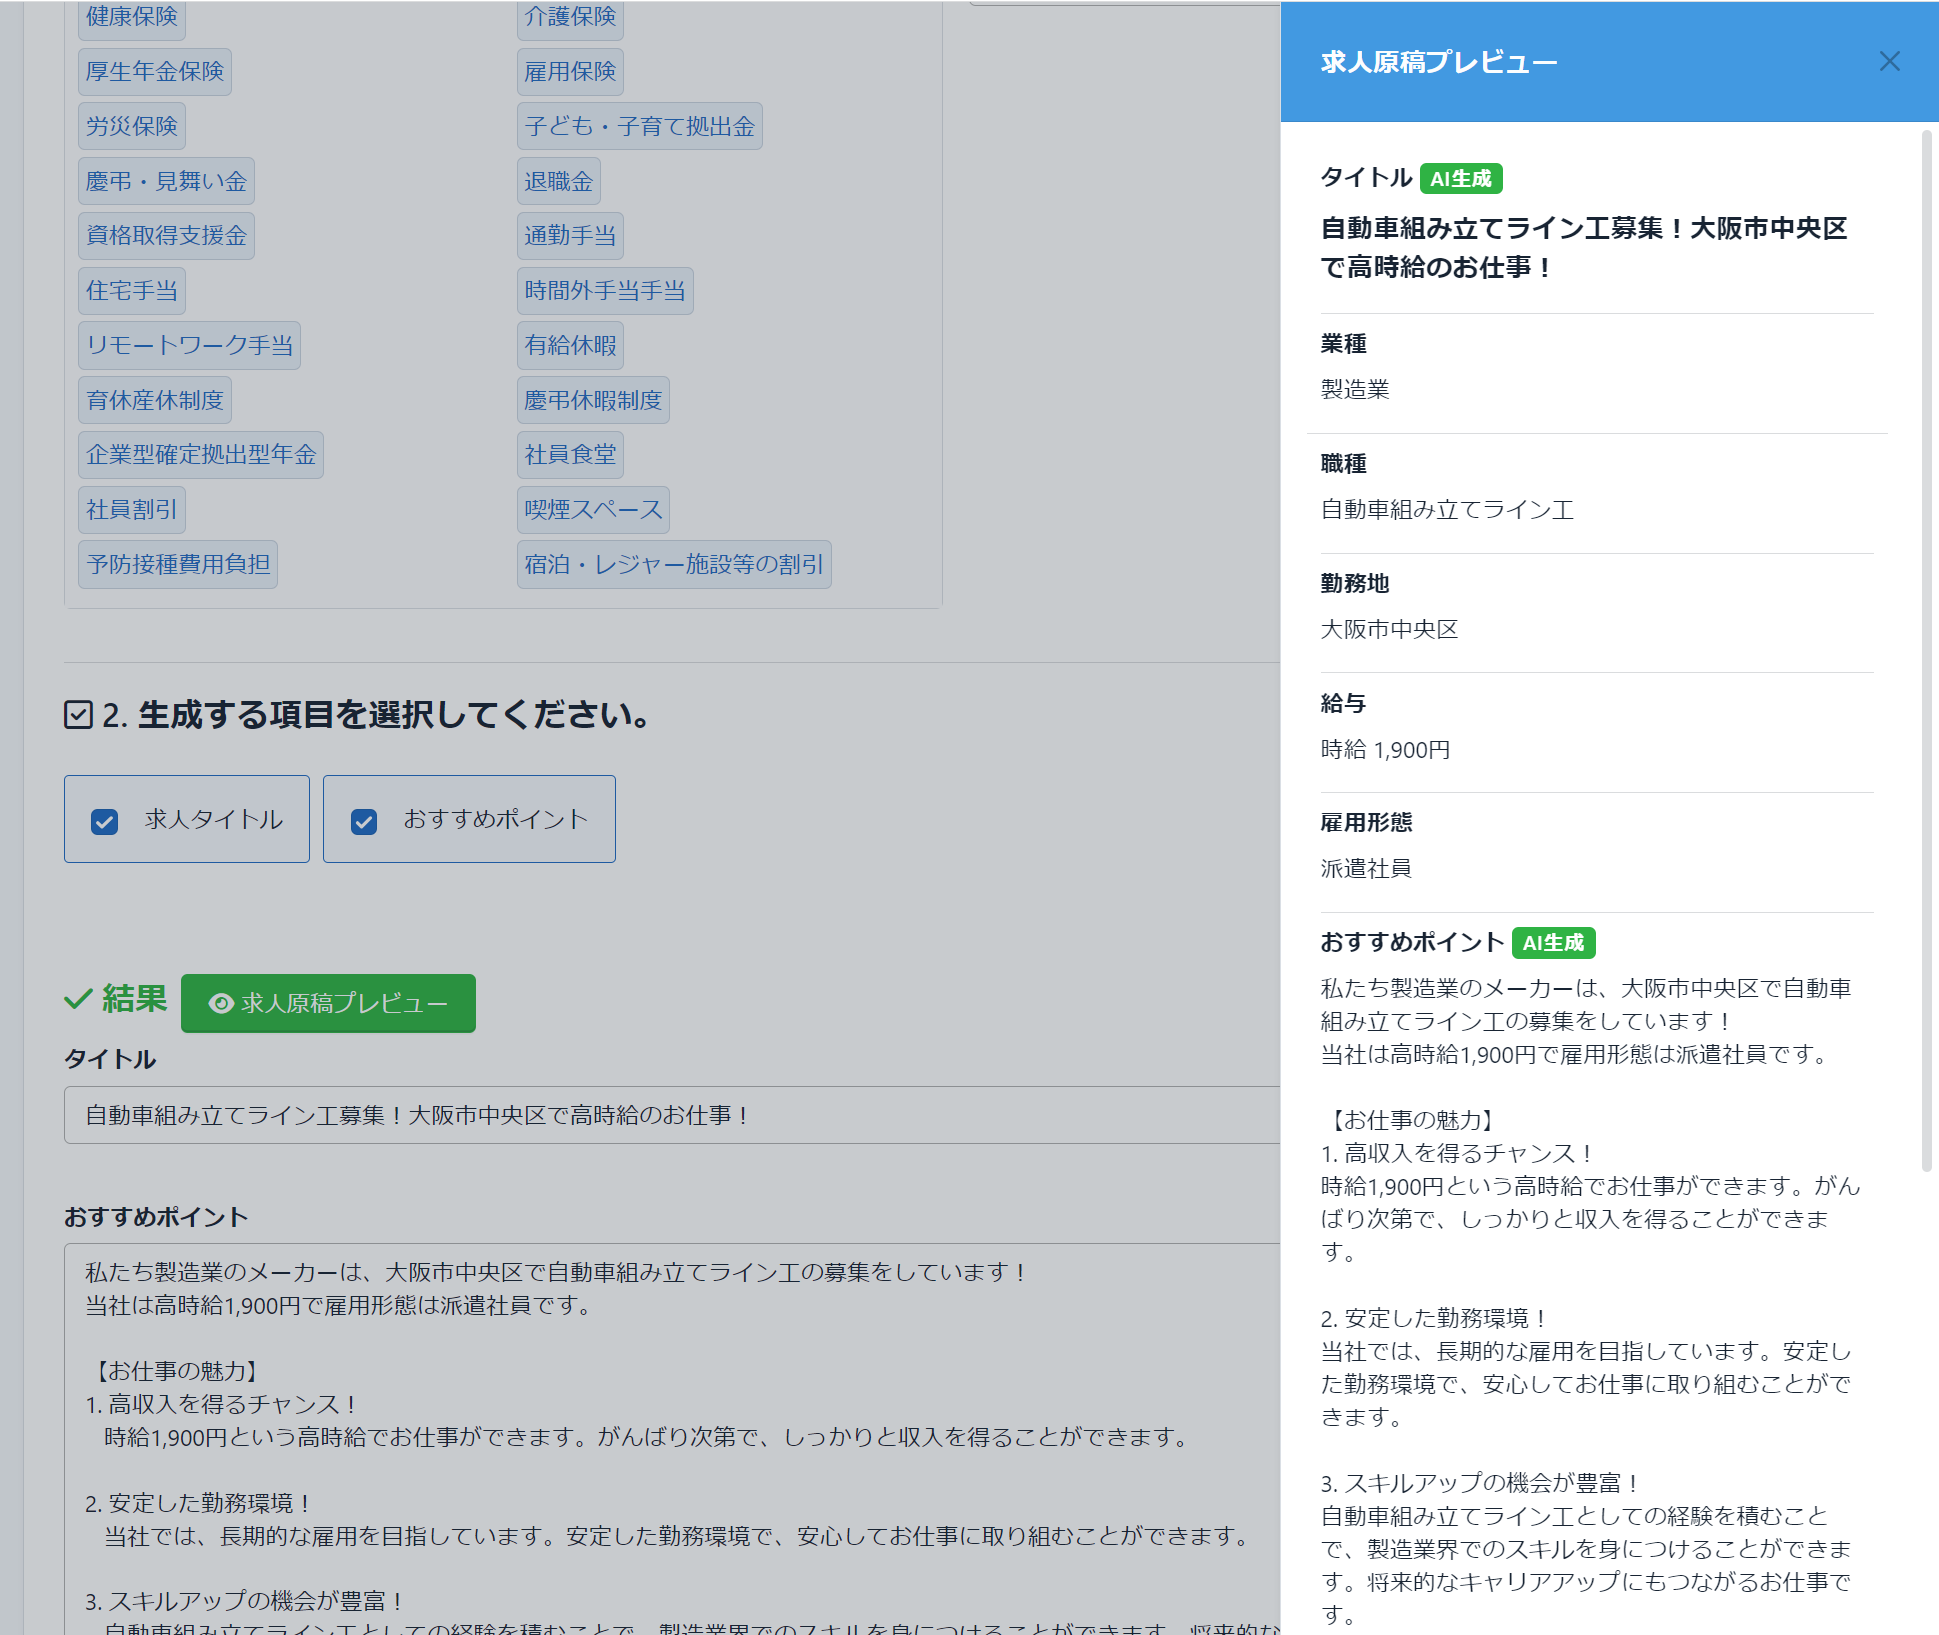
Task: Click the 通勤手当 tag
Action: click(570, 236)
